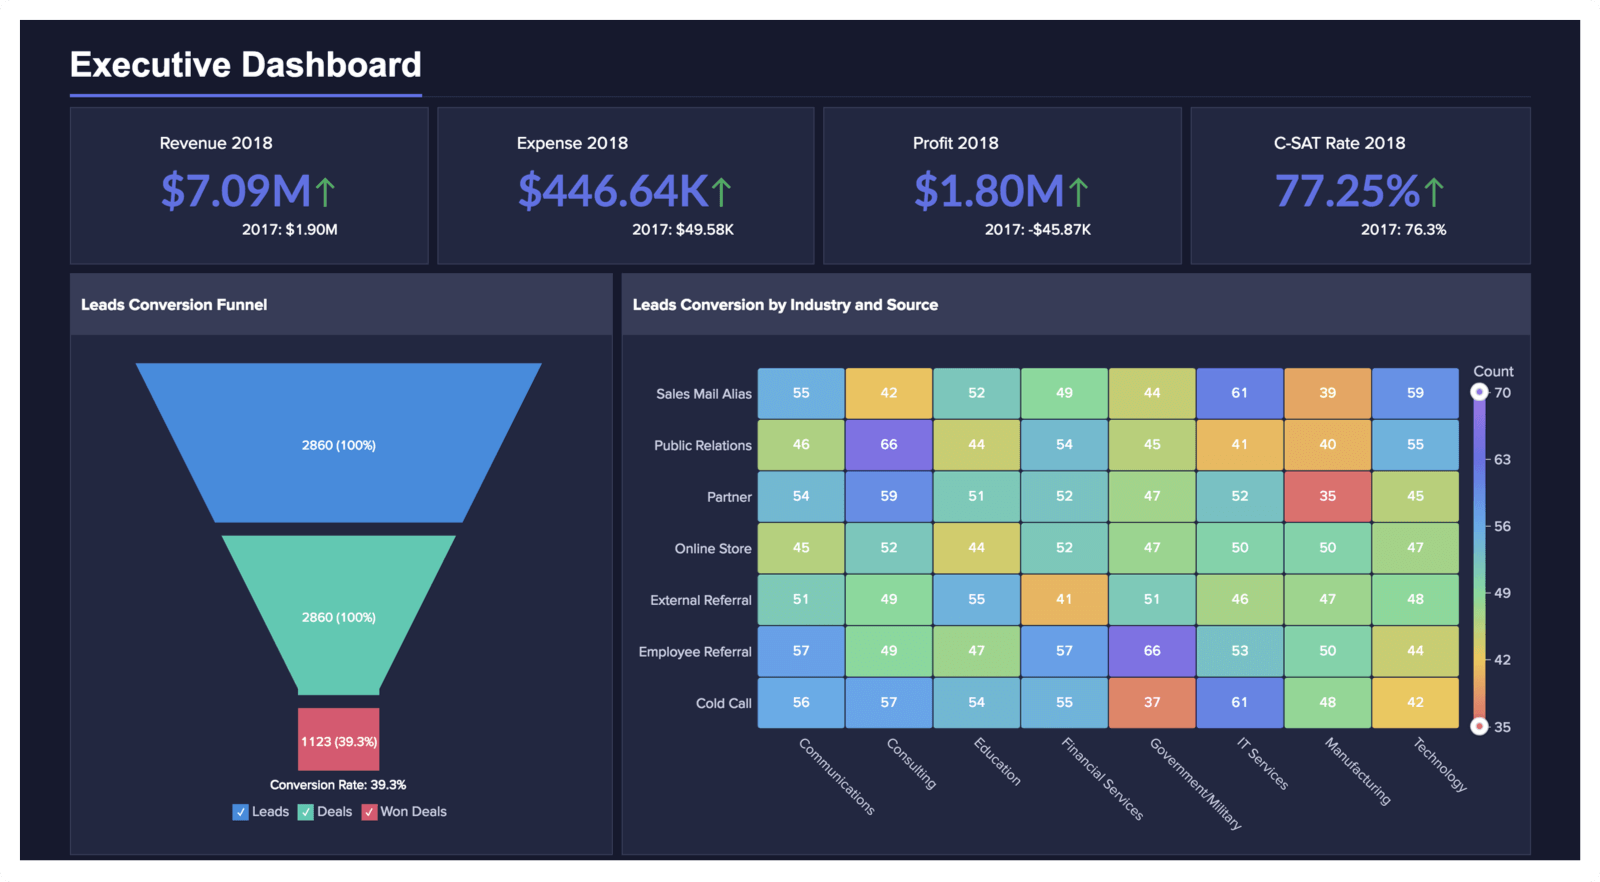Image resolution: width=1600 pixels, height=882 pixels.
Task: Select the red Won Deals funnel segment
Action: pyautogui.click(x=339, y=739)
